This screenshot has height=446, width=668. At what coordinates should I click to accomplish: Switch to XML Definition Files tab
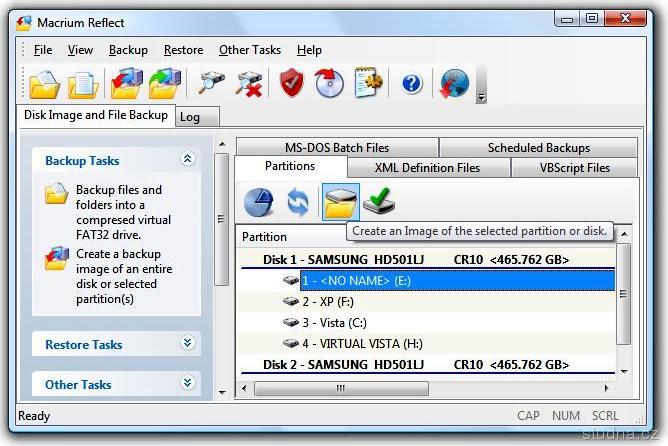pos(428,168)
